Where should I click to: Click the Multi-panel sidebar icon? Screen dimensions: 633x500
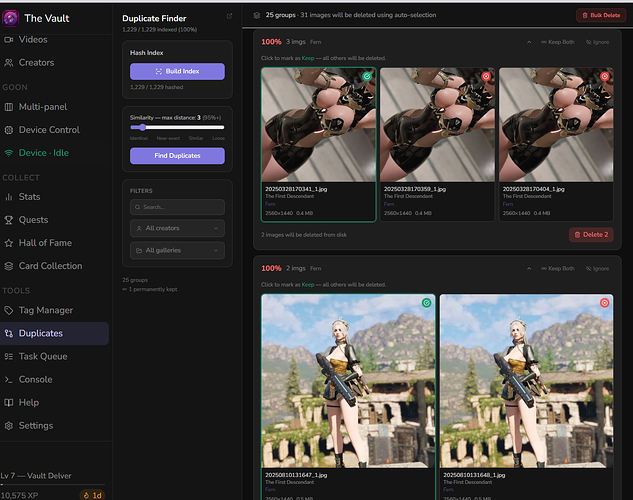tap(8, 107)
